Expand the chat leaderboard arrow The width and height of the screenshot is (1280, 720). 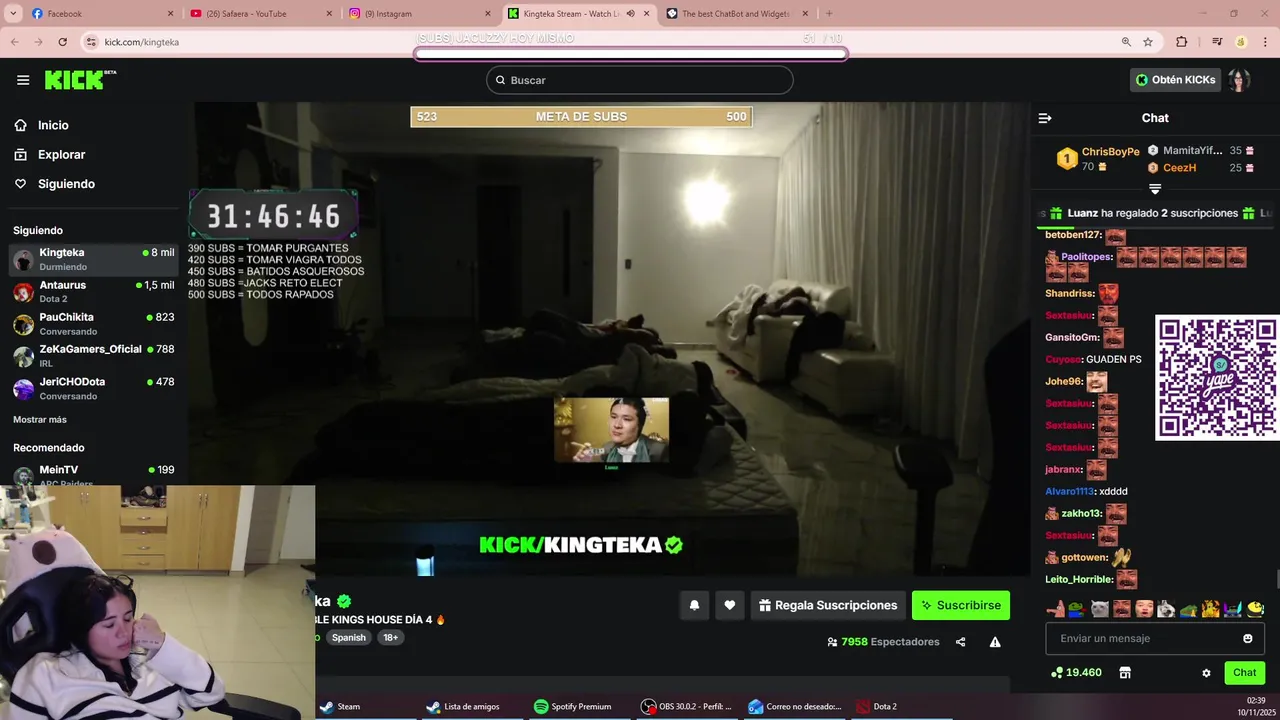tap(1155, 189)
